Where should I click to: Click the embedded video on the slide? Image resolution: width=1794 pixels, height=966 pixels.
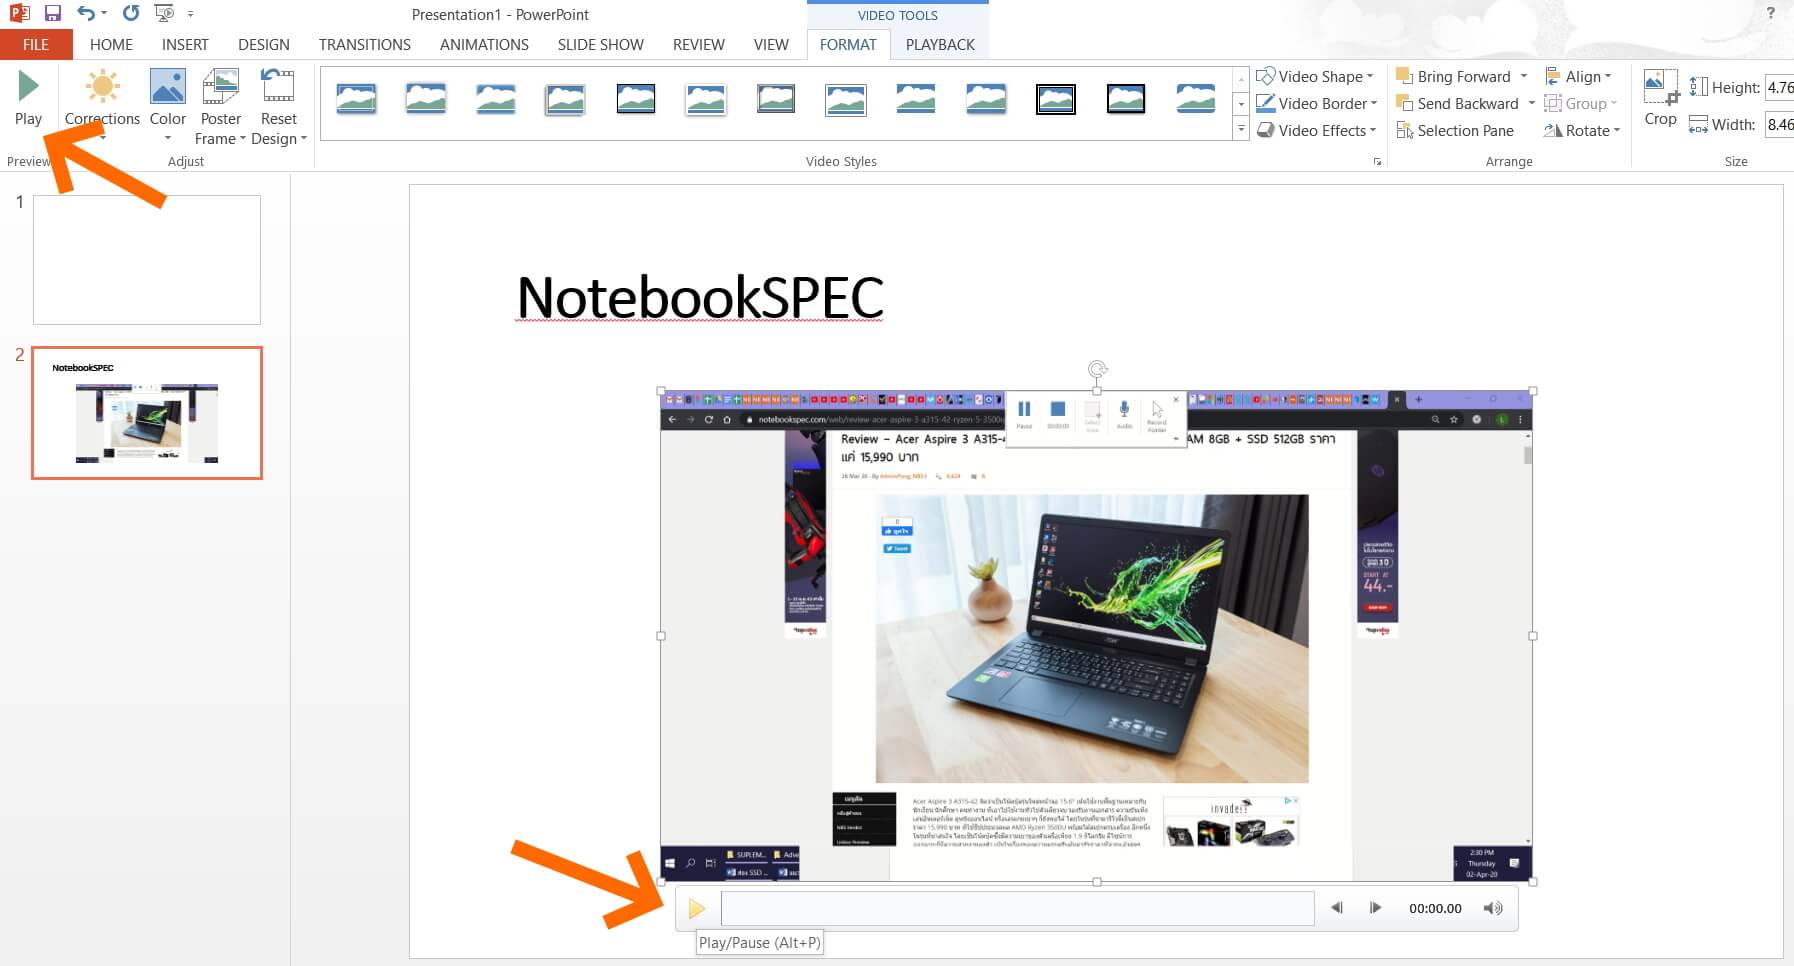coord(1096,636)
